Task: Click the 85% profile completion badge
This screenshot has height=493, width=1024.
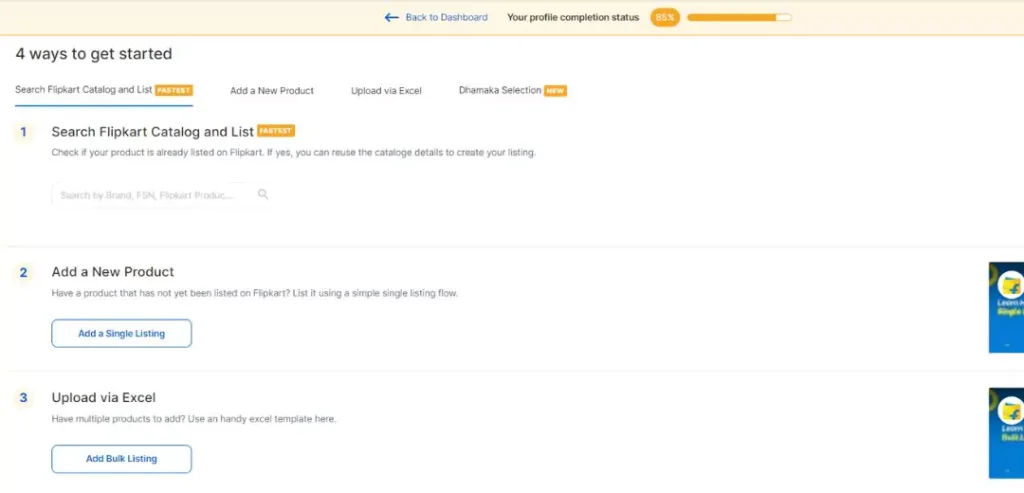Action: (665, 18)
